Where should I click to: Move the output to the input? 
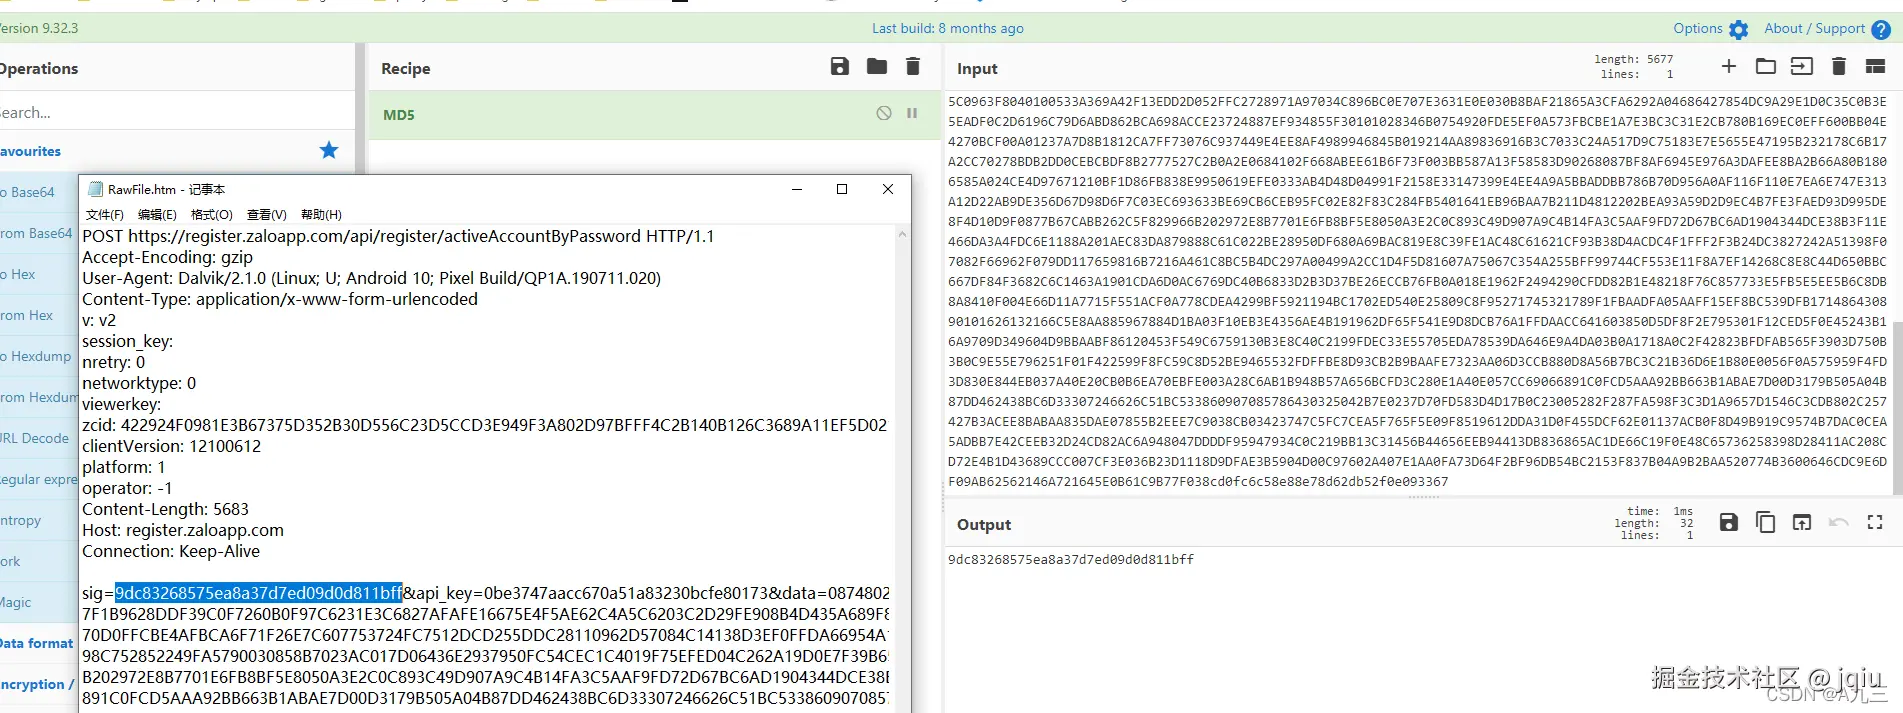[x=1802, y=522]
